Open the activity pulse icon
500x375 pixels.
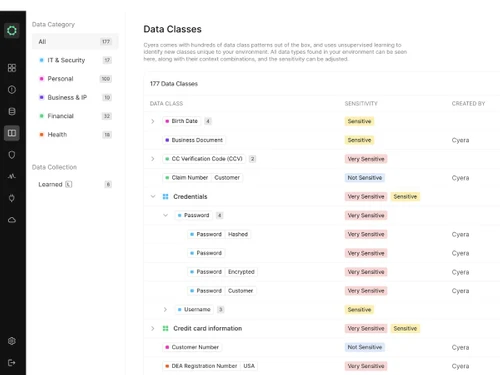[x=12, y=176]
